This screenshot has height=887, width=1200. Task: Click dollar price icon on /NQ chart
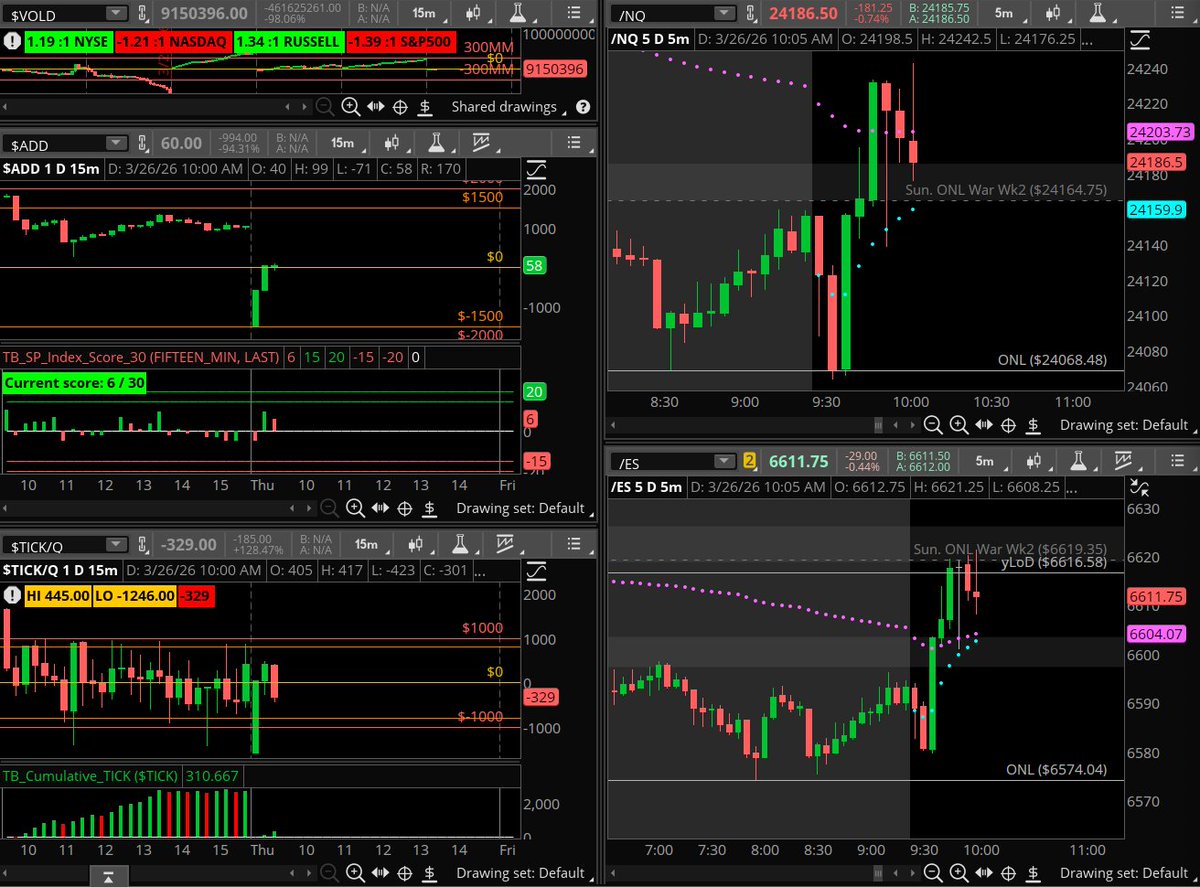[1032, 425]
